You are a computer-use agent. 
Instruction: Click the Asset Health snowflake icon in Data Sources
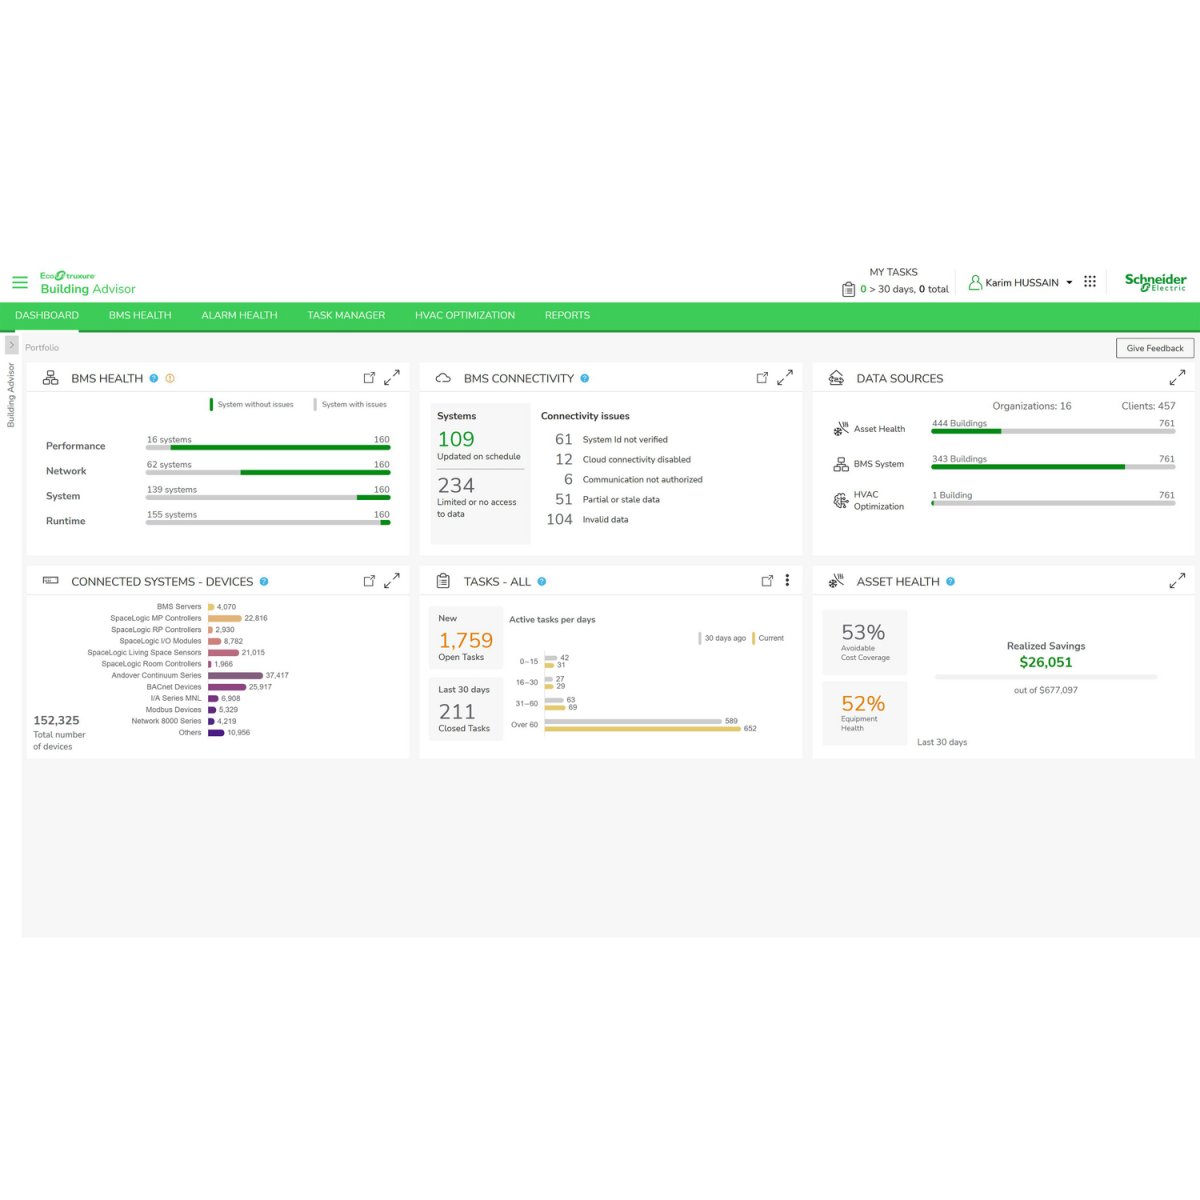click(841, 429)
